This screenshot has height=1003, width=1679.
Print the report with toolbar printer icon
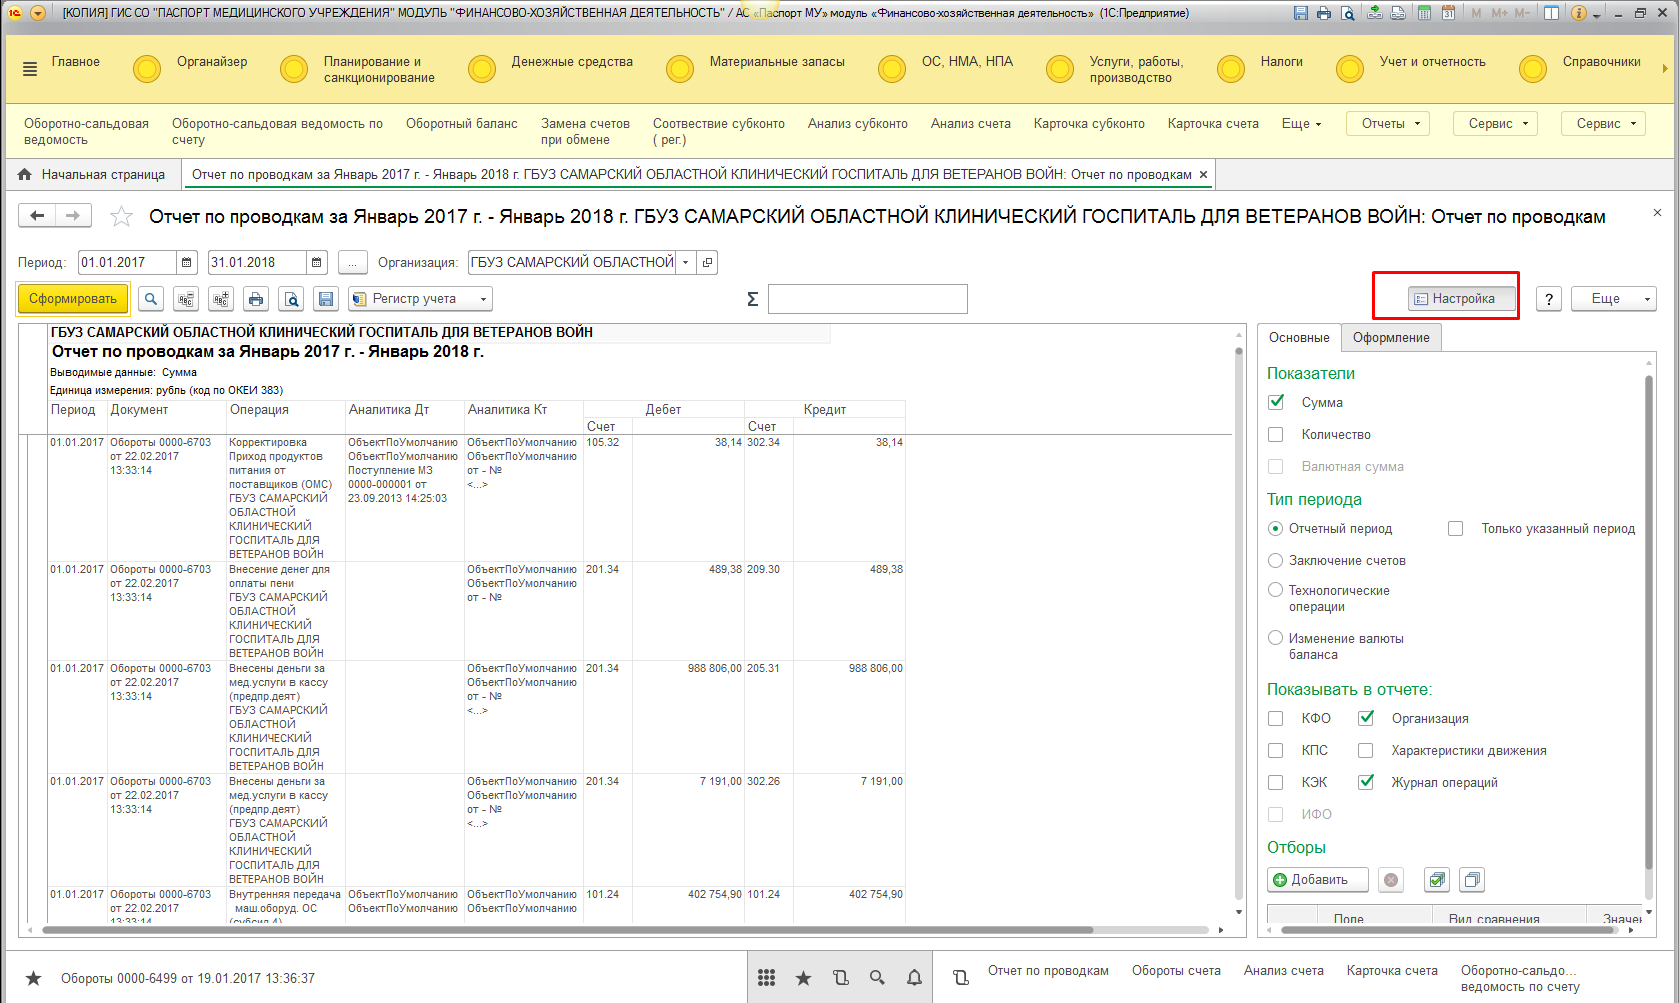(256, 298)
